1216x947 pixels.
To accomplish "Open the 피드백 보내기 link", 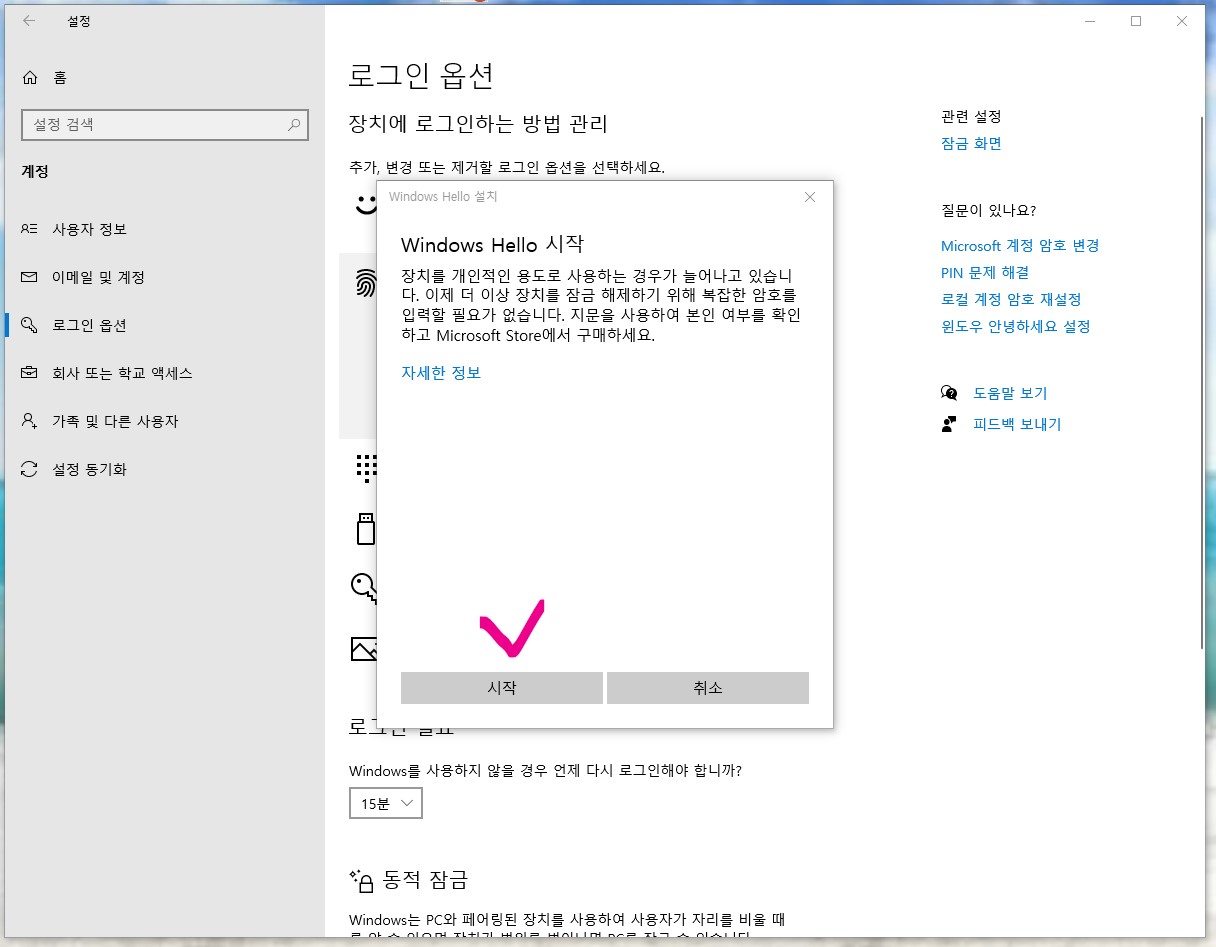I will click(x=1017, y=424).
